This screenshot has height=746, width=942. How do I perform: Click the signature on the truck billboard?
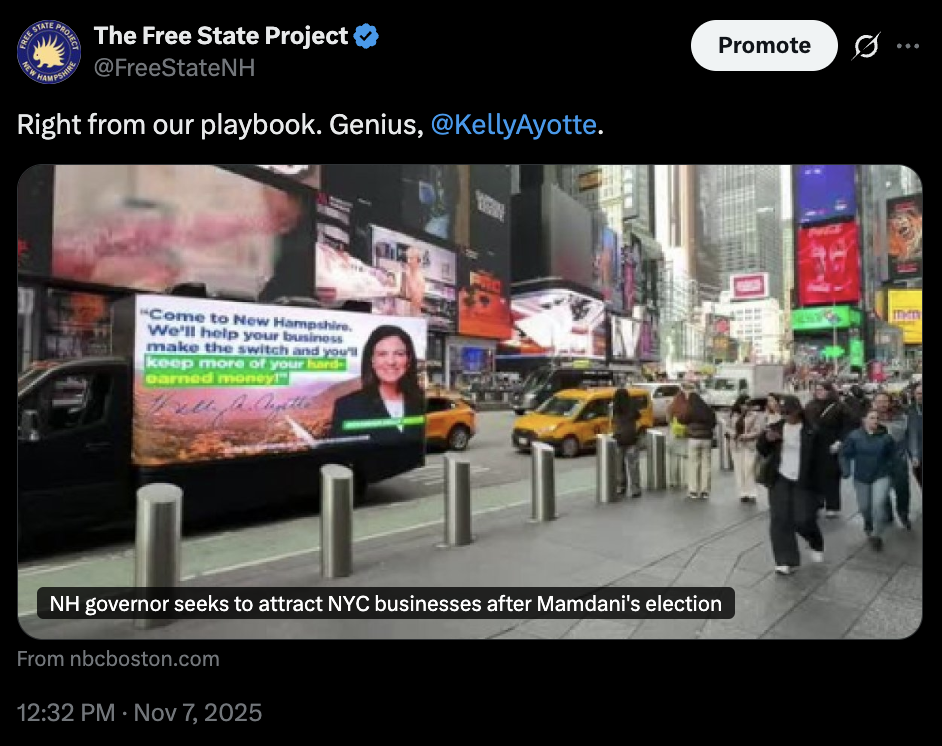point(231,406)
